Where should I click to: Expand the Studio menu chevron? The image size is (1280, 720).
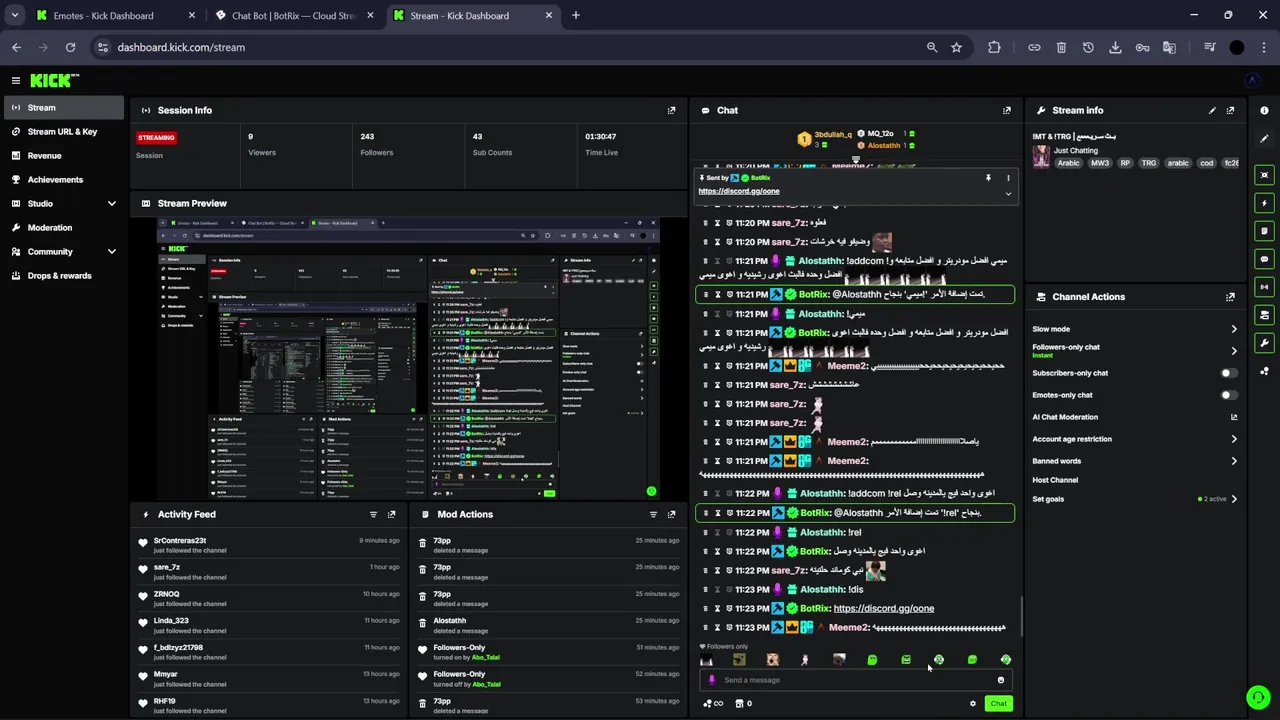(x=111, y=204)
